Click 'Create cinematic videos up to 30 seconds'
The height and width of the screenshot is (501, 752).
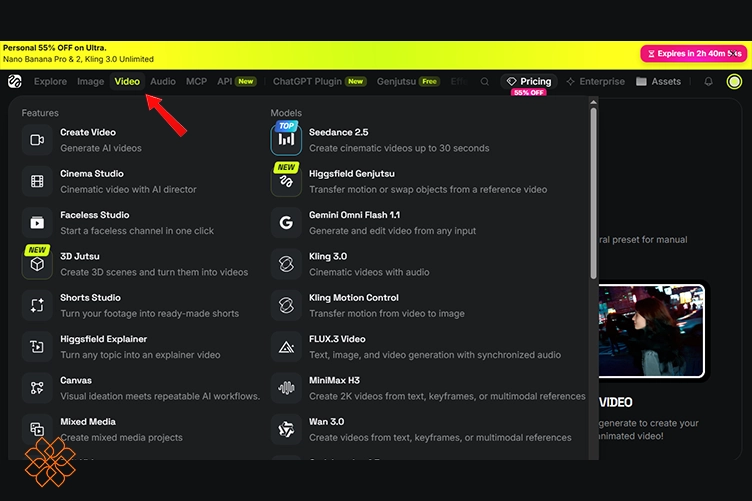click(x=399, y=148)
